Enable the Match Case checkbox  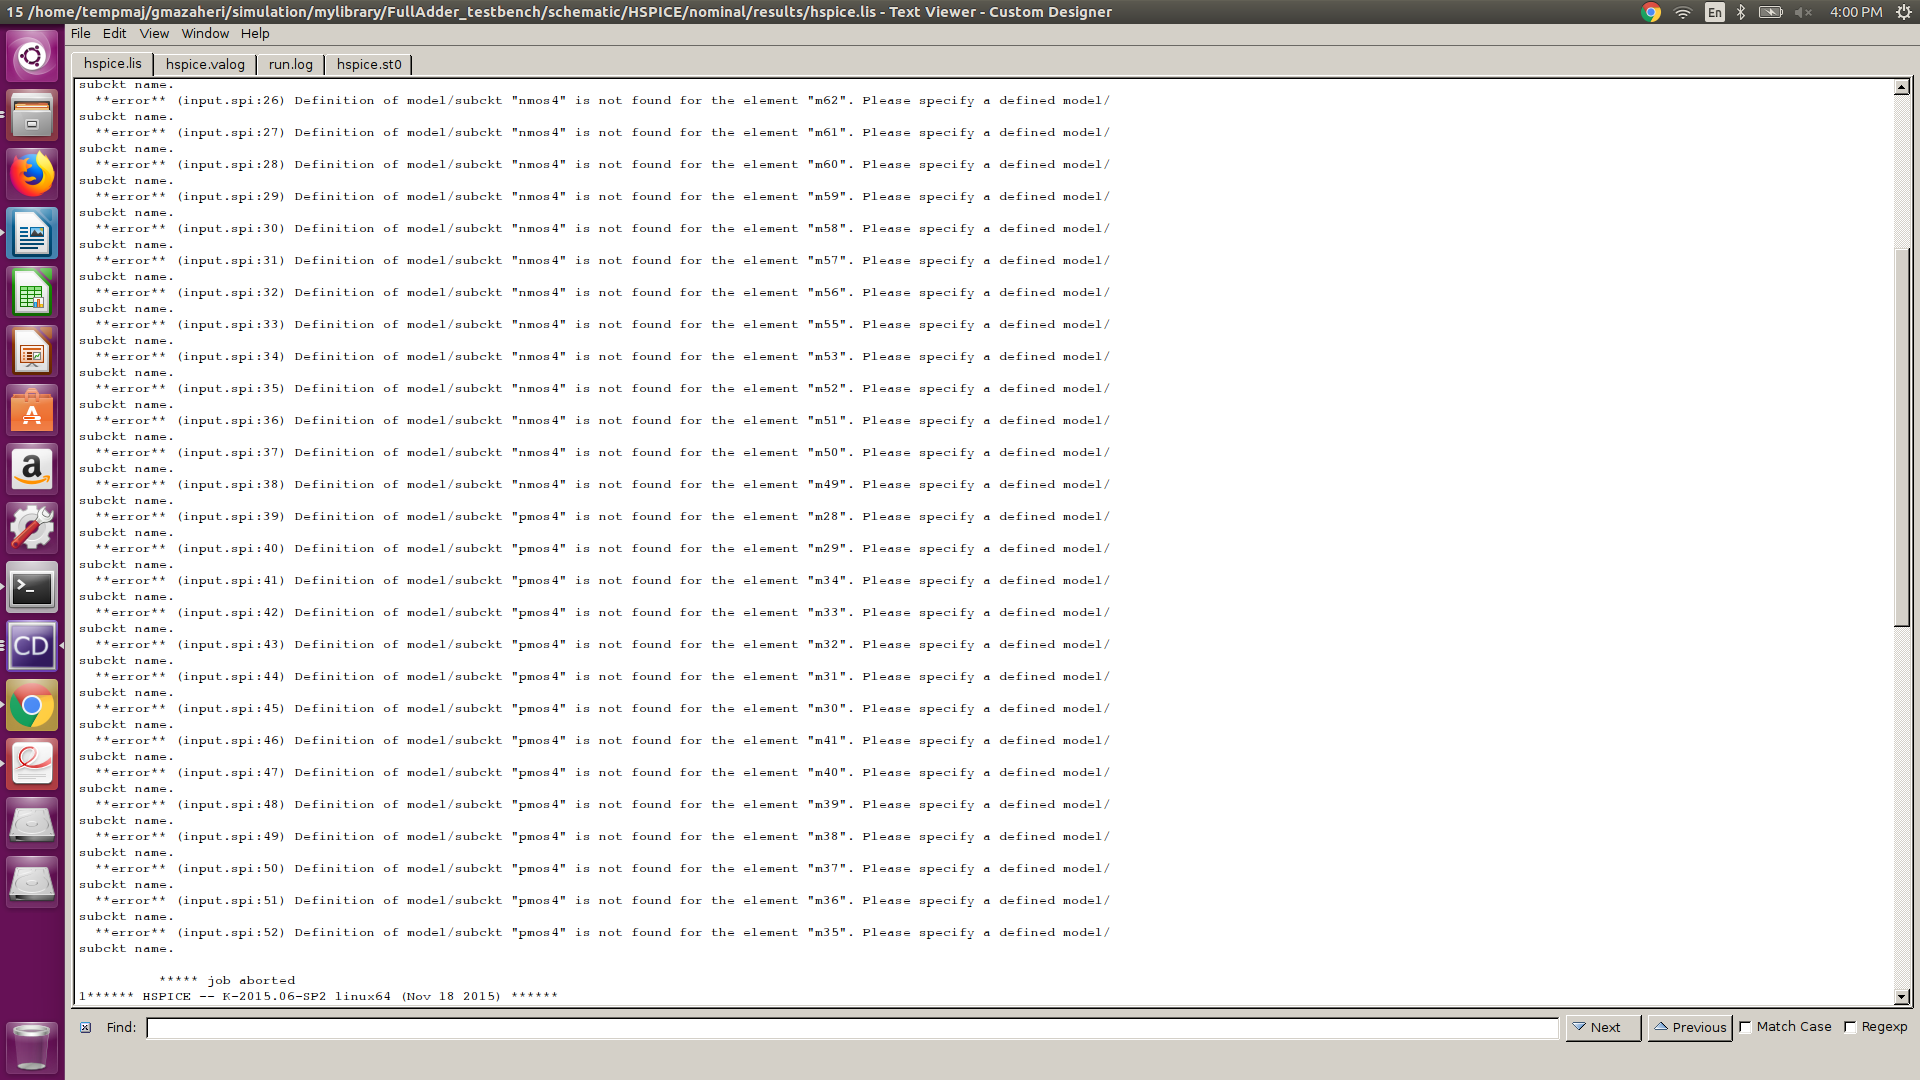click(1746, 1027)
